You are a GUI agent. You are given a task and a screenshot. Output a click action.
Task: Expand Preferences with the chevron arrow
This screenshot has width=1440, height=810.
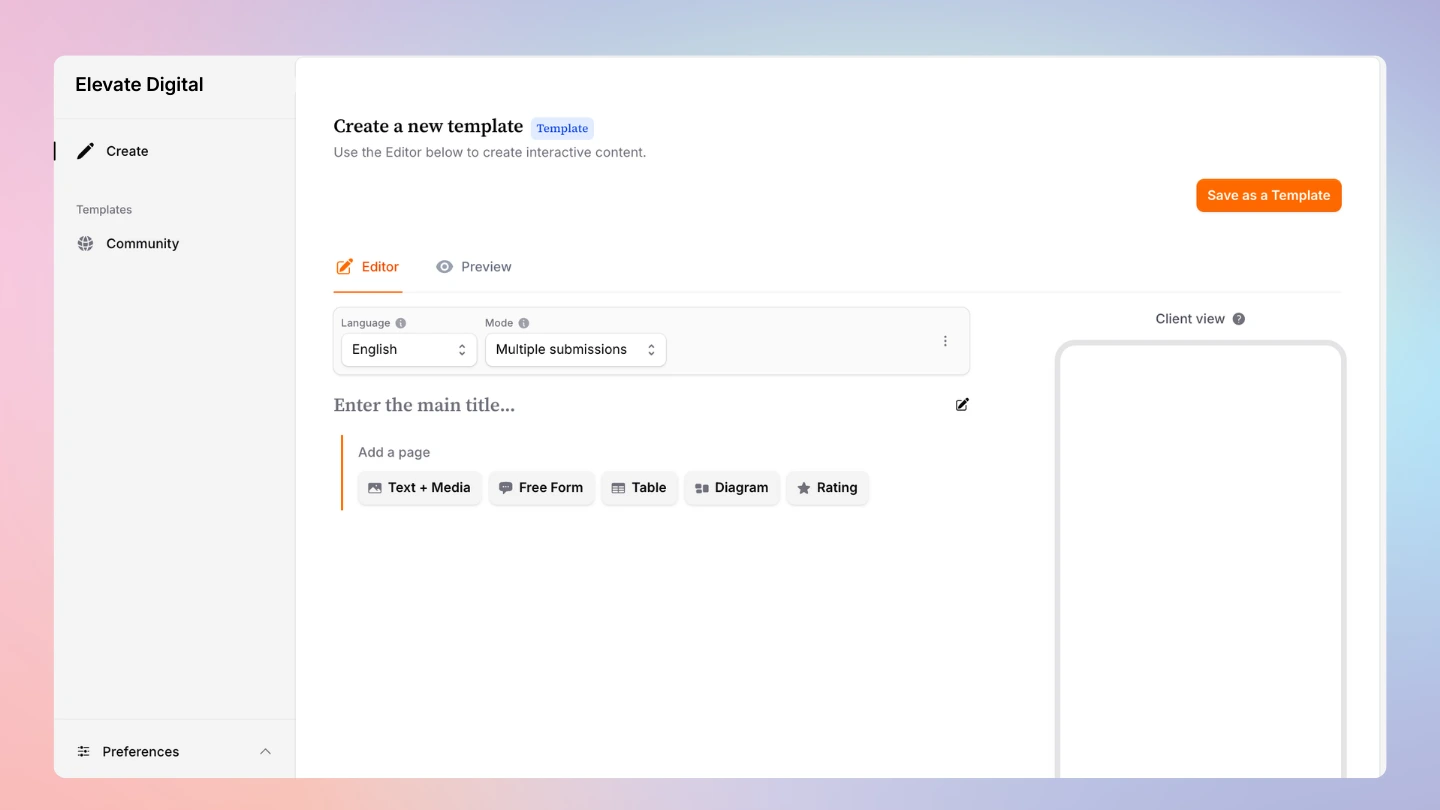tap(265, 752)
